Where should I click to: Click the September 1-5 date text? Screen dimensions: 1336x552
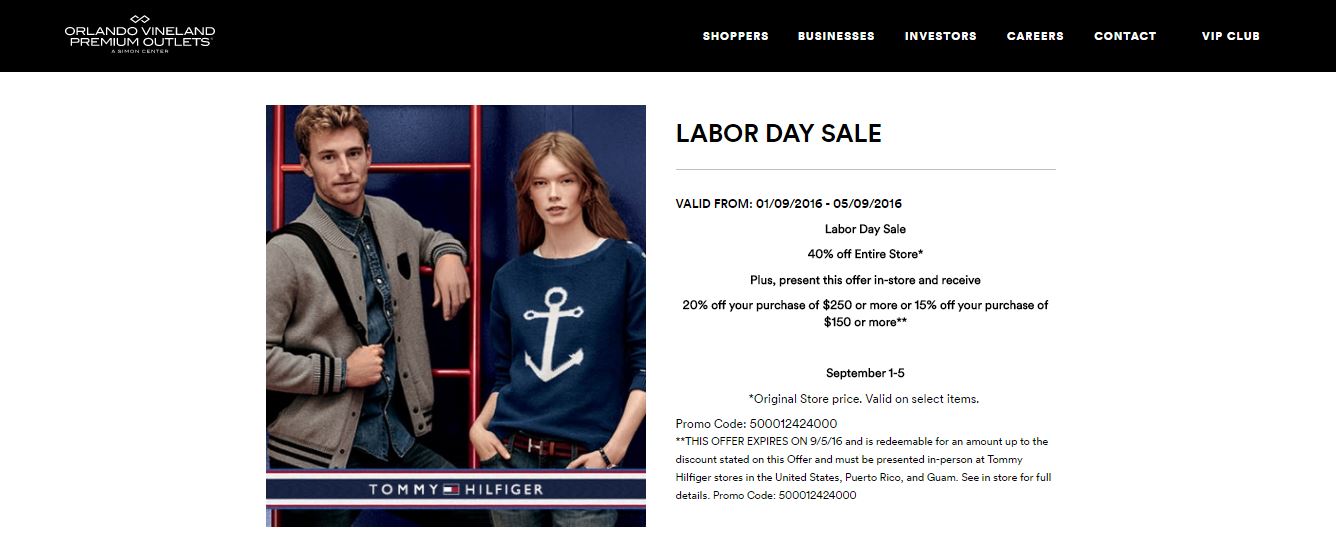[865, 373]
